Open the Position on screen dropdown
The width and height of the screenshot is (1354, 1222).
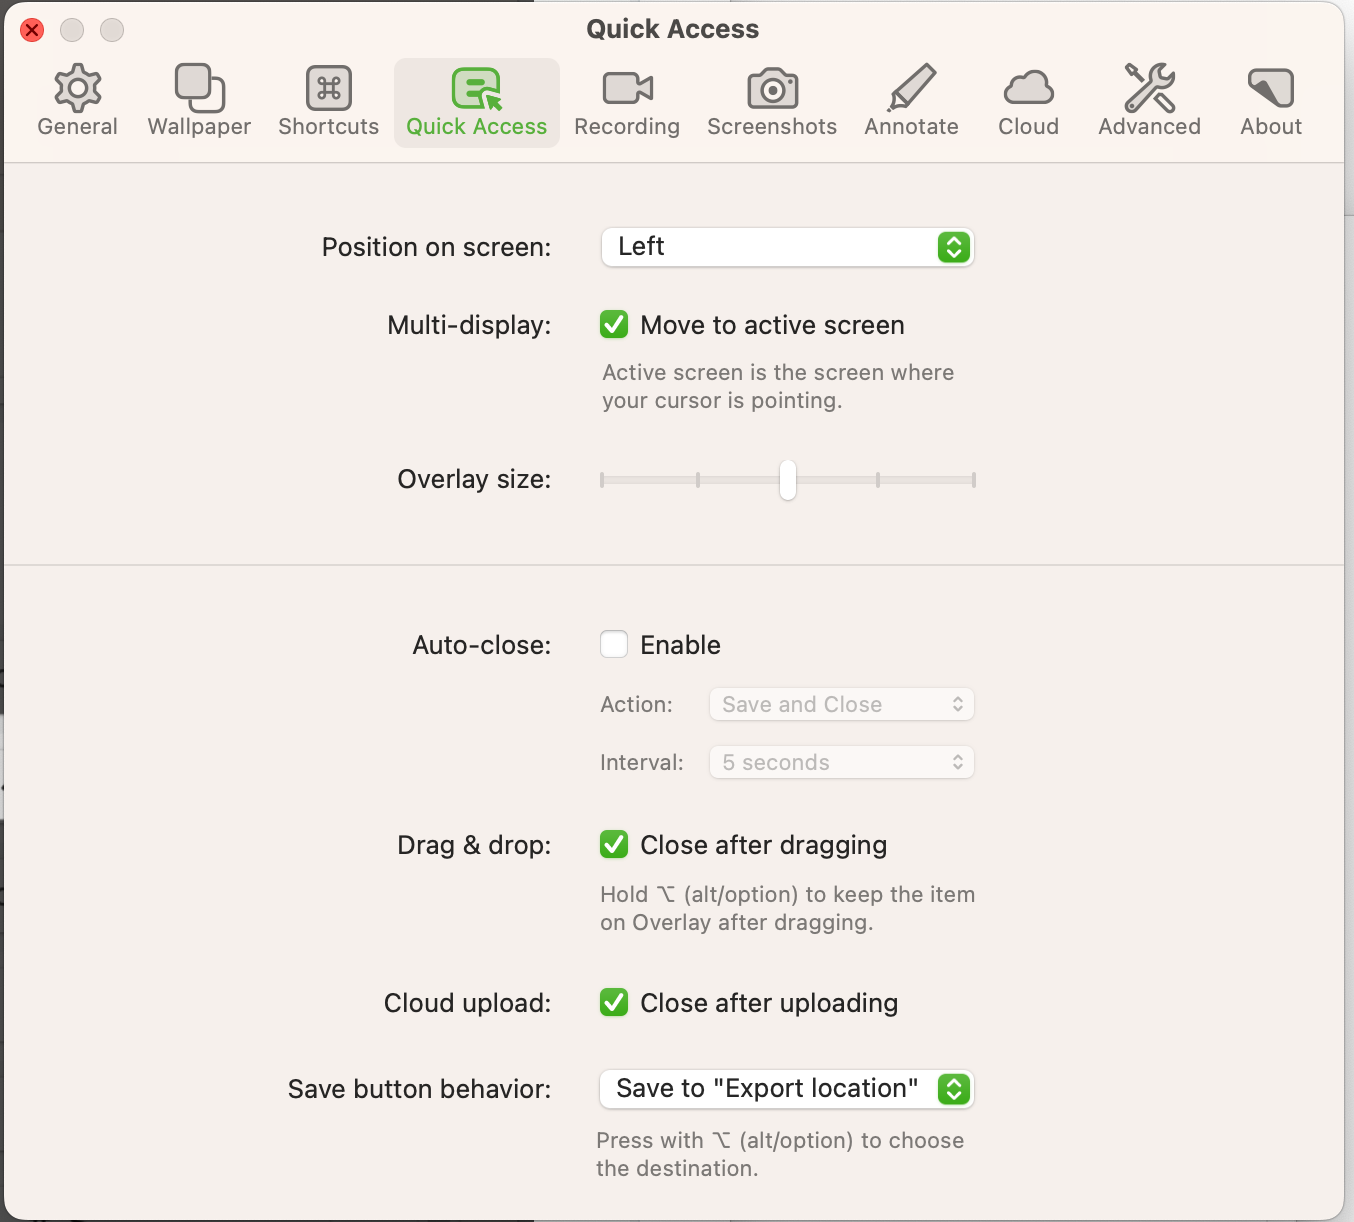787,247
